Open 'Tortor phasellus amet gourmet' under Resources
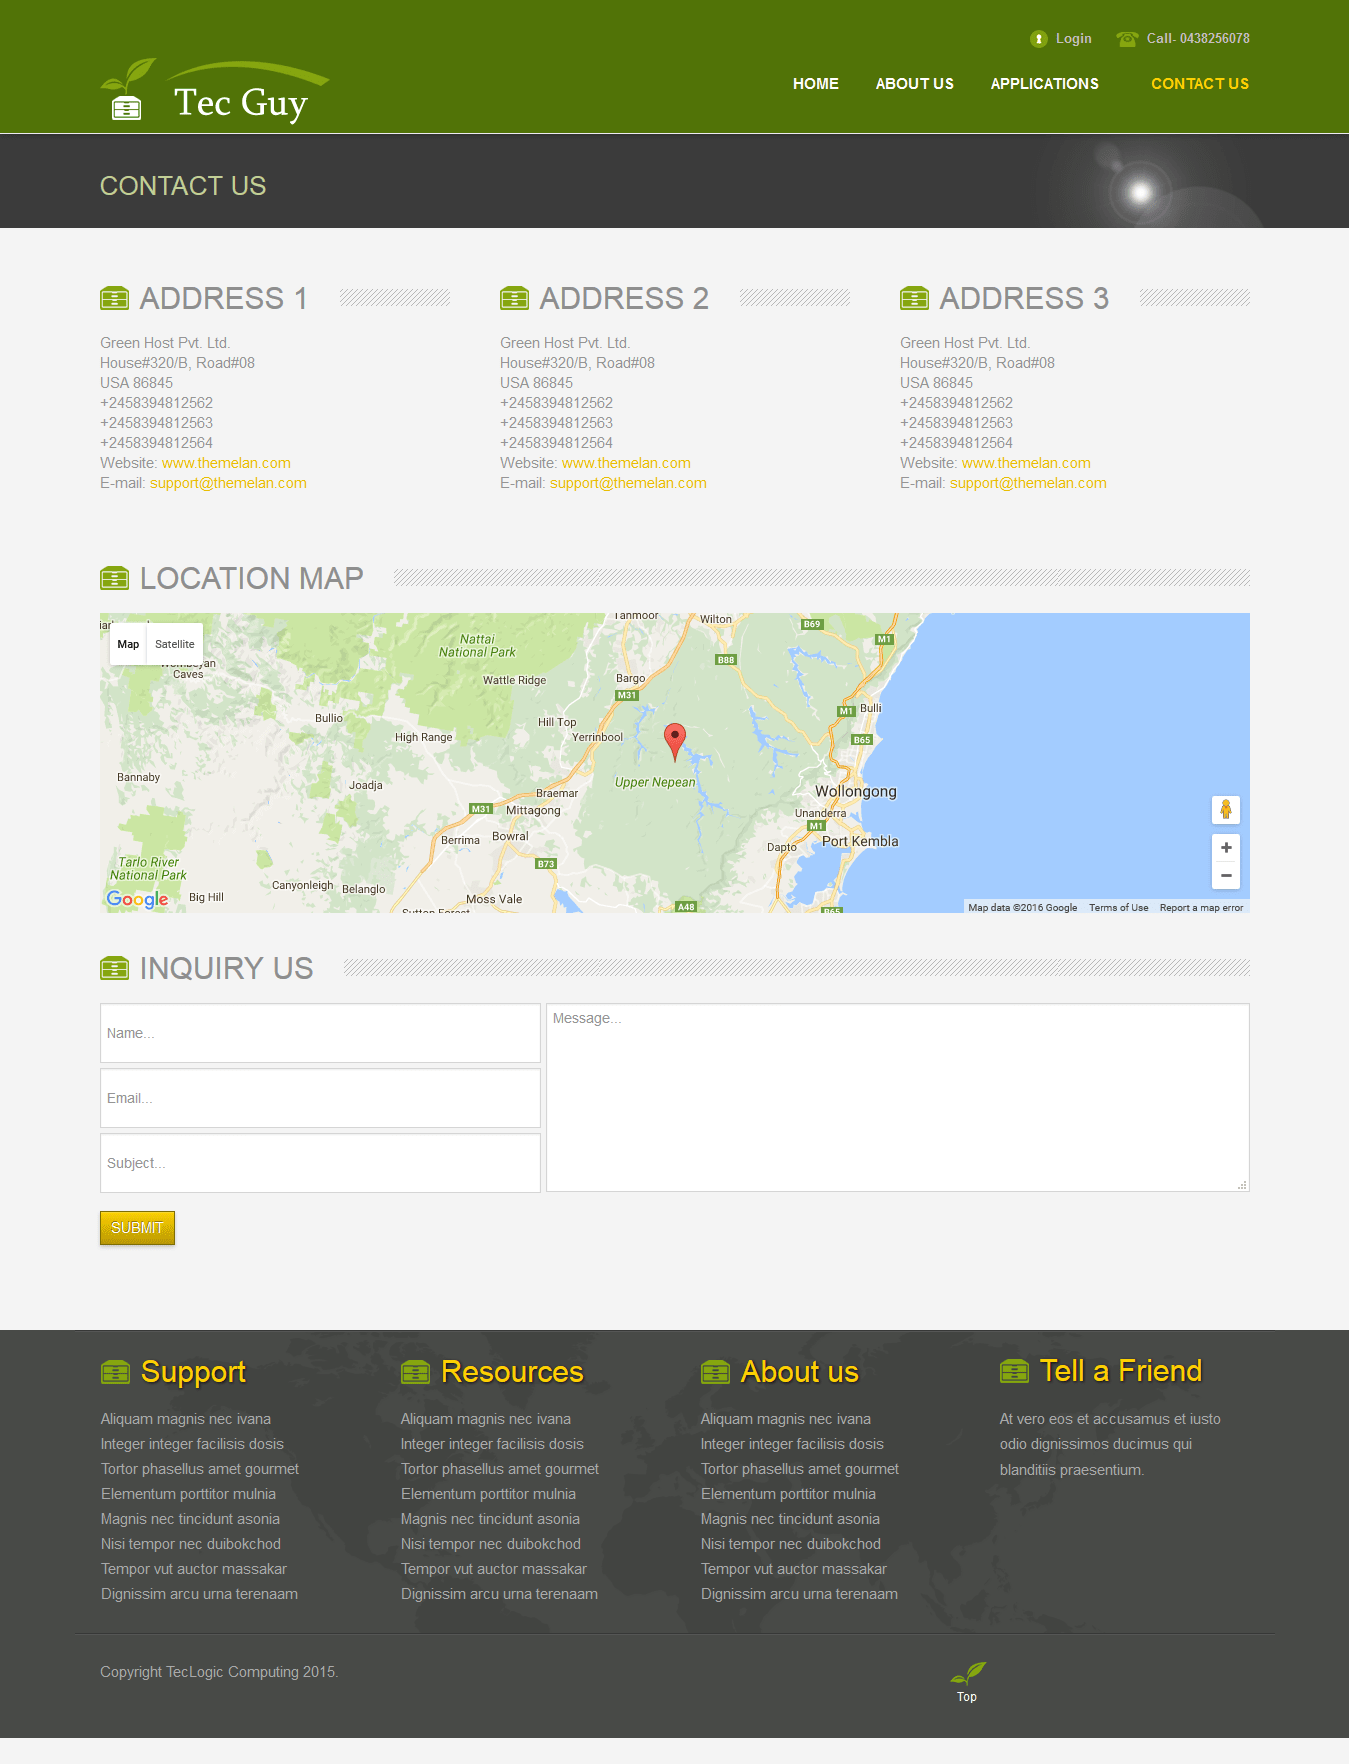 500,1469
